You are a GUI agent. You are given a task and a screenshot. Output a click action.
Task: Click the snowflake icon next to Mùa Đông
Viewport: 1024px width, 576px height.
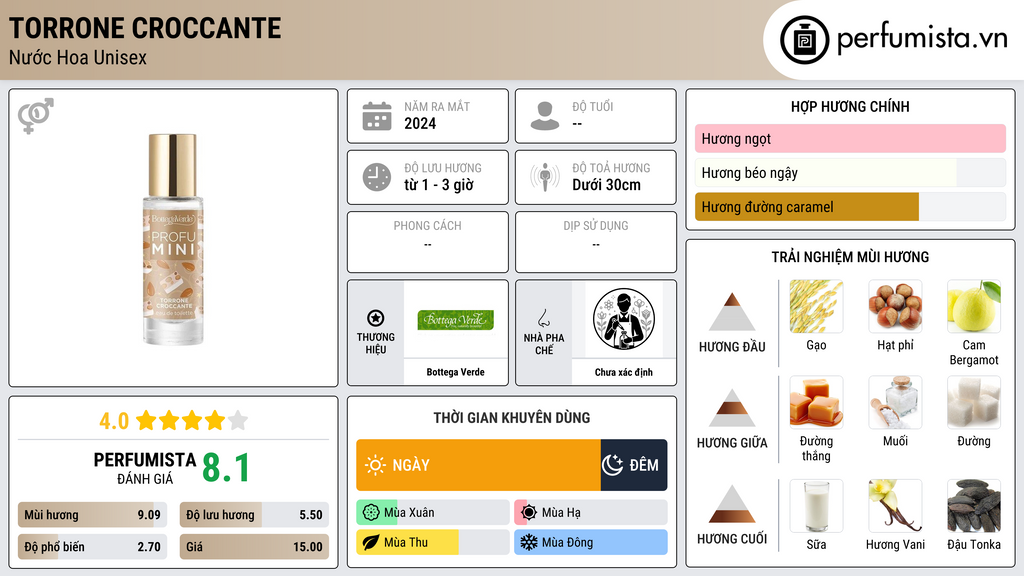(x=529, y=542)
